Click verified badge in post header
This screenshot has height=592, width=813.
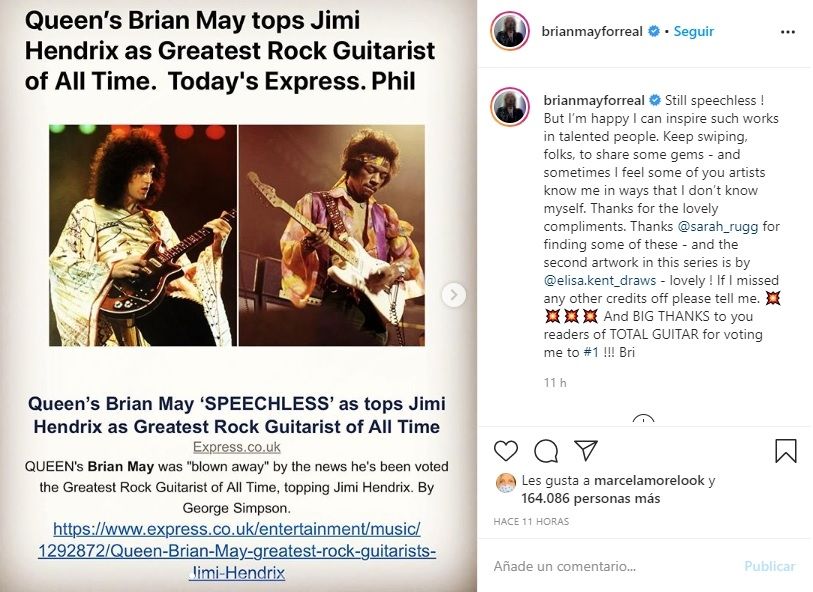pos(653,31)
